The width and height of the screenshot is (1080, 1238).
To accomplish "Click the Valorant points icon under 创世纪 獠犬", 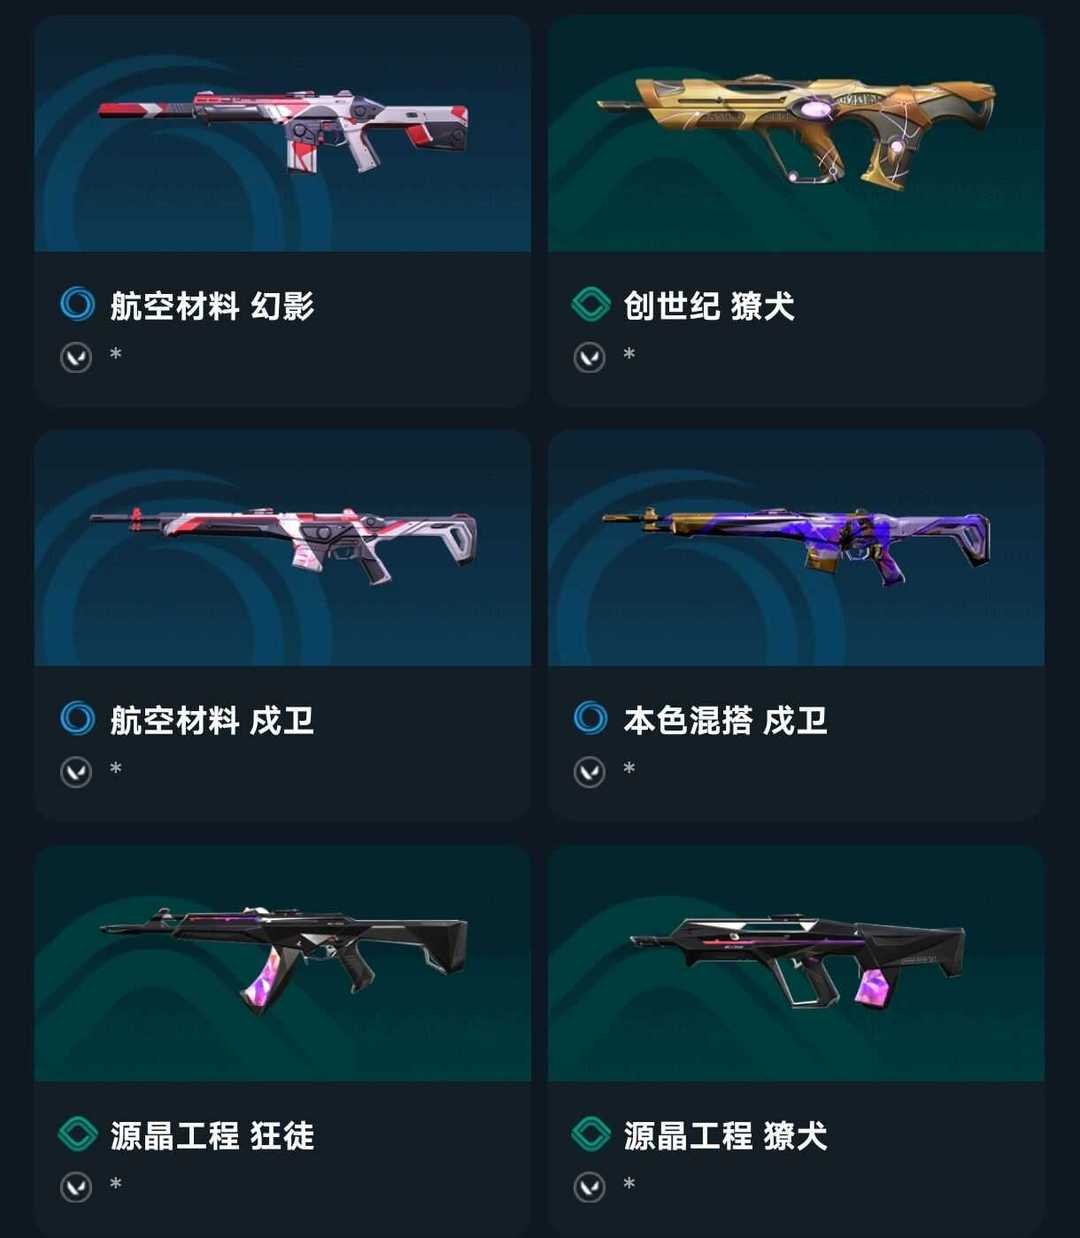I will click(589, 357).
